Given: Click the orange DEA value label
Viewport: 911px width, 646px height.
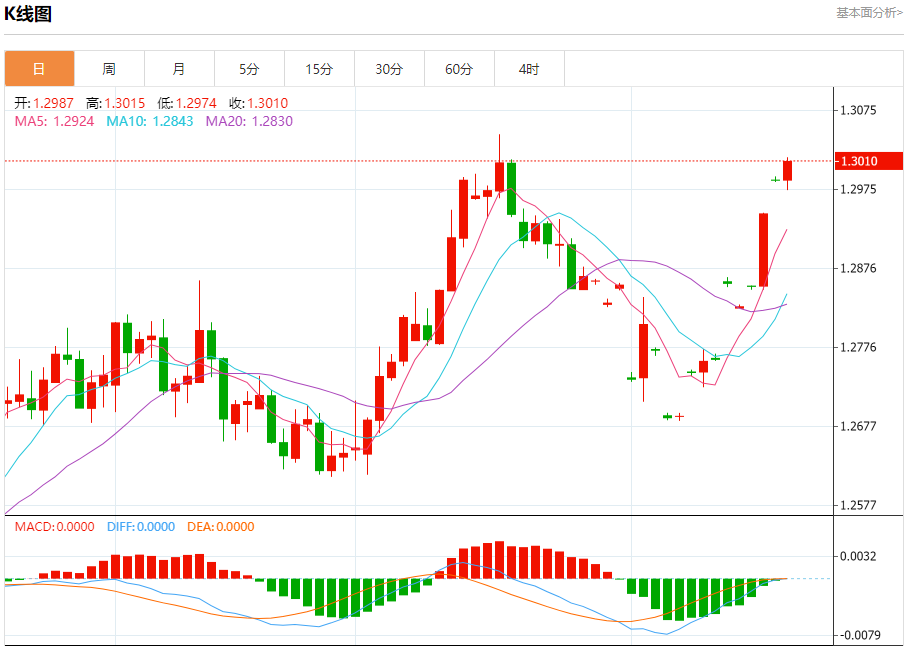Looking at the screenshot, I should pos(220,527).
